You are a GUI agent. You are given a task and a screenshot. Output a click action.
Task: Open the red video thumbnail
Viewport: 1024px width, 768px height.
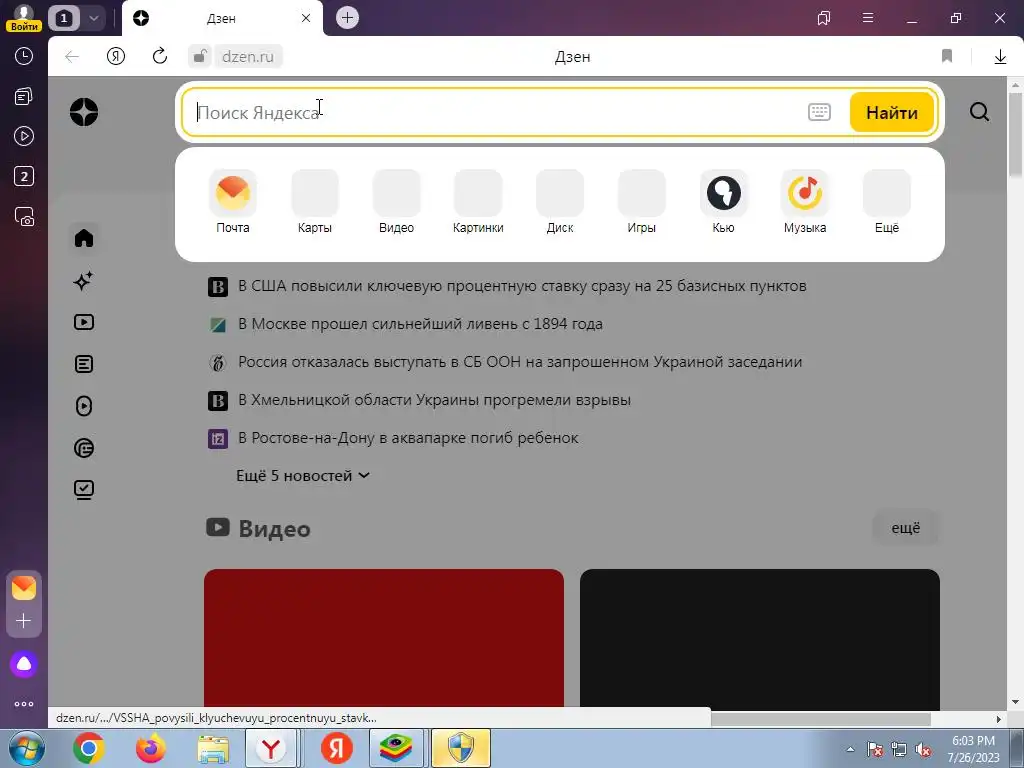pyautogui.click(x=383, y=638)
